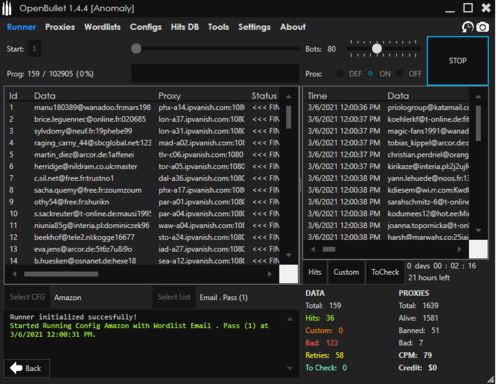497x384 pixels.
Task: Click bots table vertical scrollbar up arrow
Action: coord(289,97)
